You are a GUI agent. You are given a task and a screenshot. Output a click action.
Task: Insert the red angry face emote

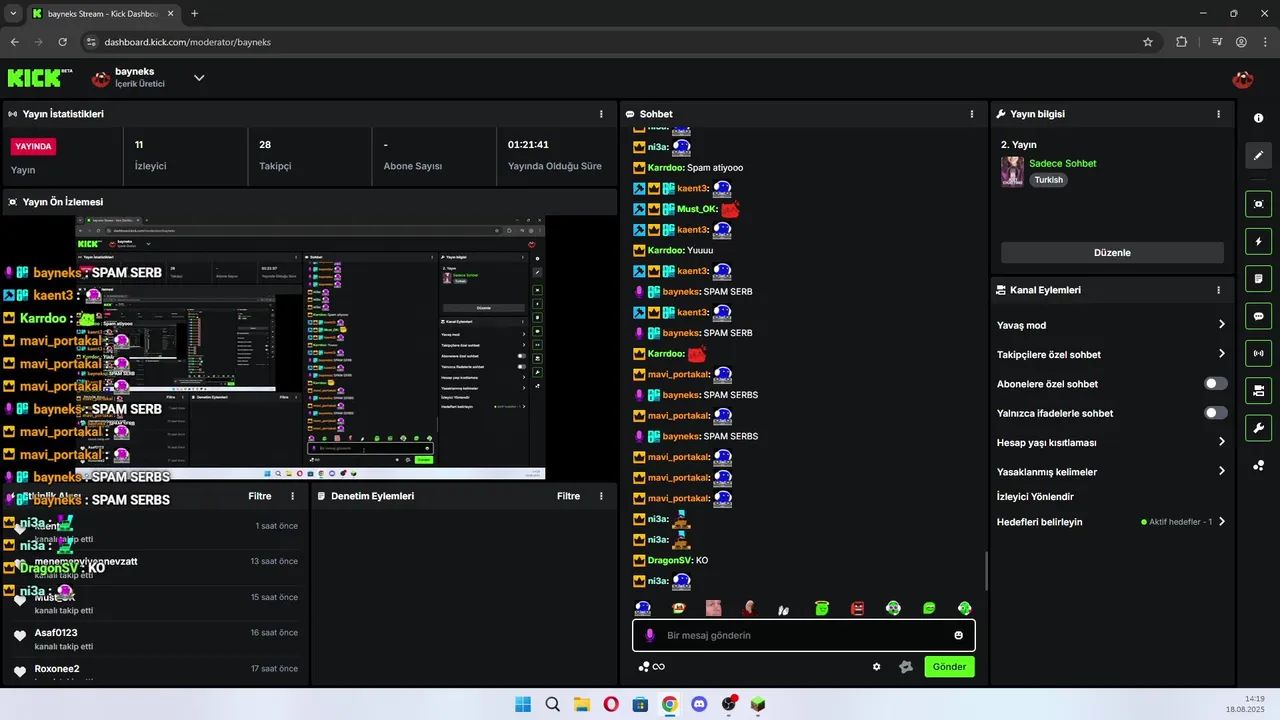click(858, 608)
